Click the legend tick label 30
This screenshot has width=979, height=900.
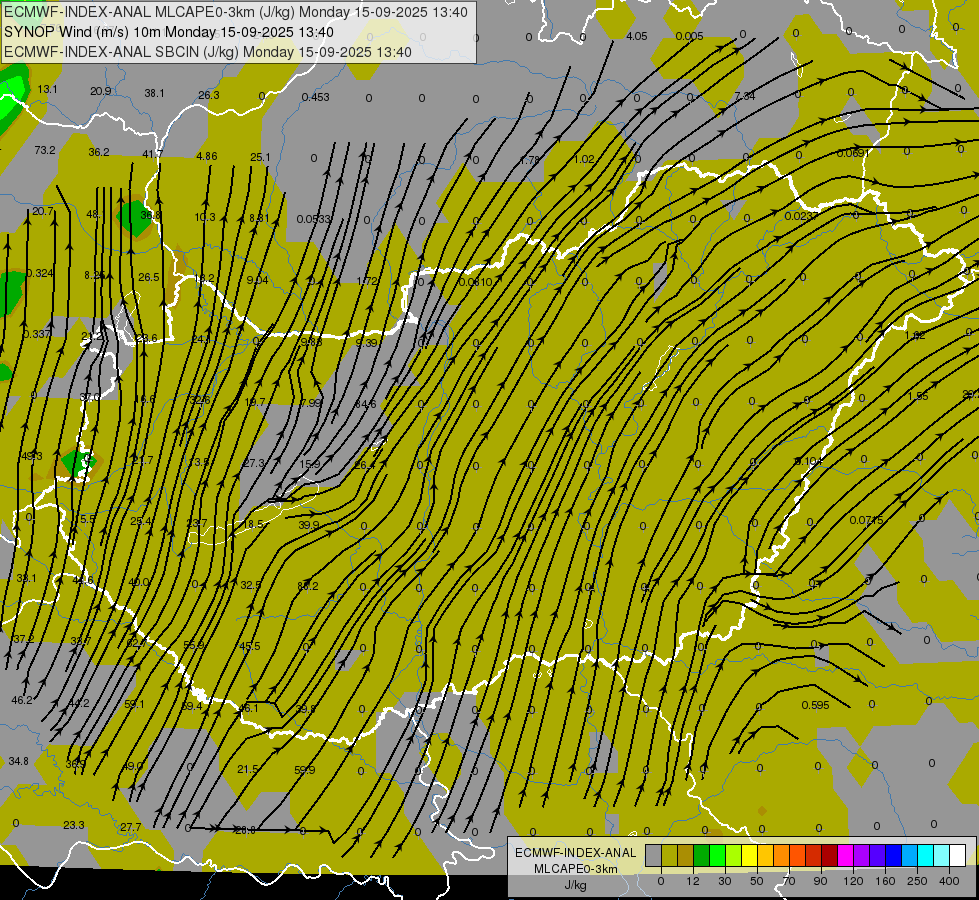(725, 881)
